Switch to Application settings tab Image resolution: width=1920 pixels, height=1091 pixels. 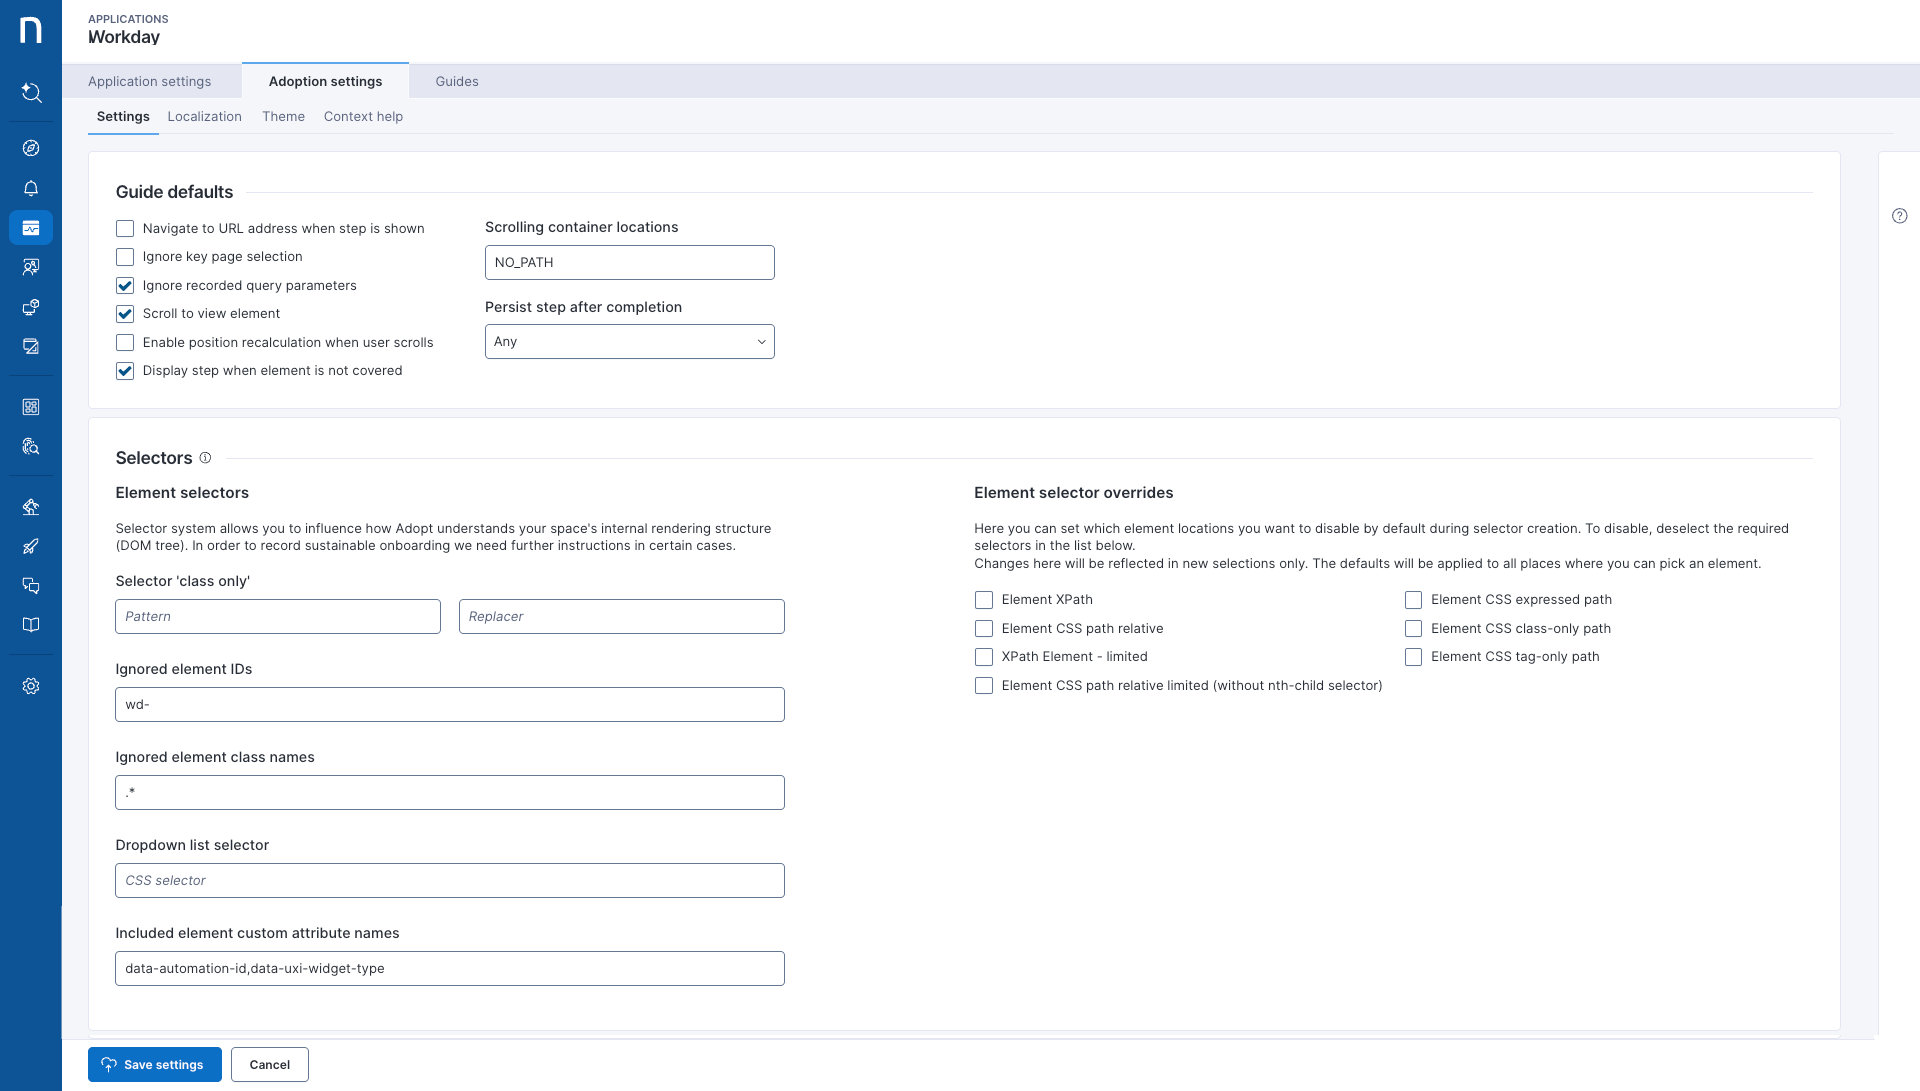pos(150,82)
